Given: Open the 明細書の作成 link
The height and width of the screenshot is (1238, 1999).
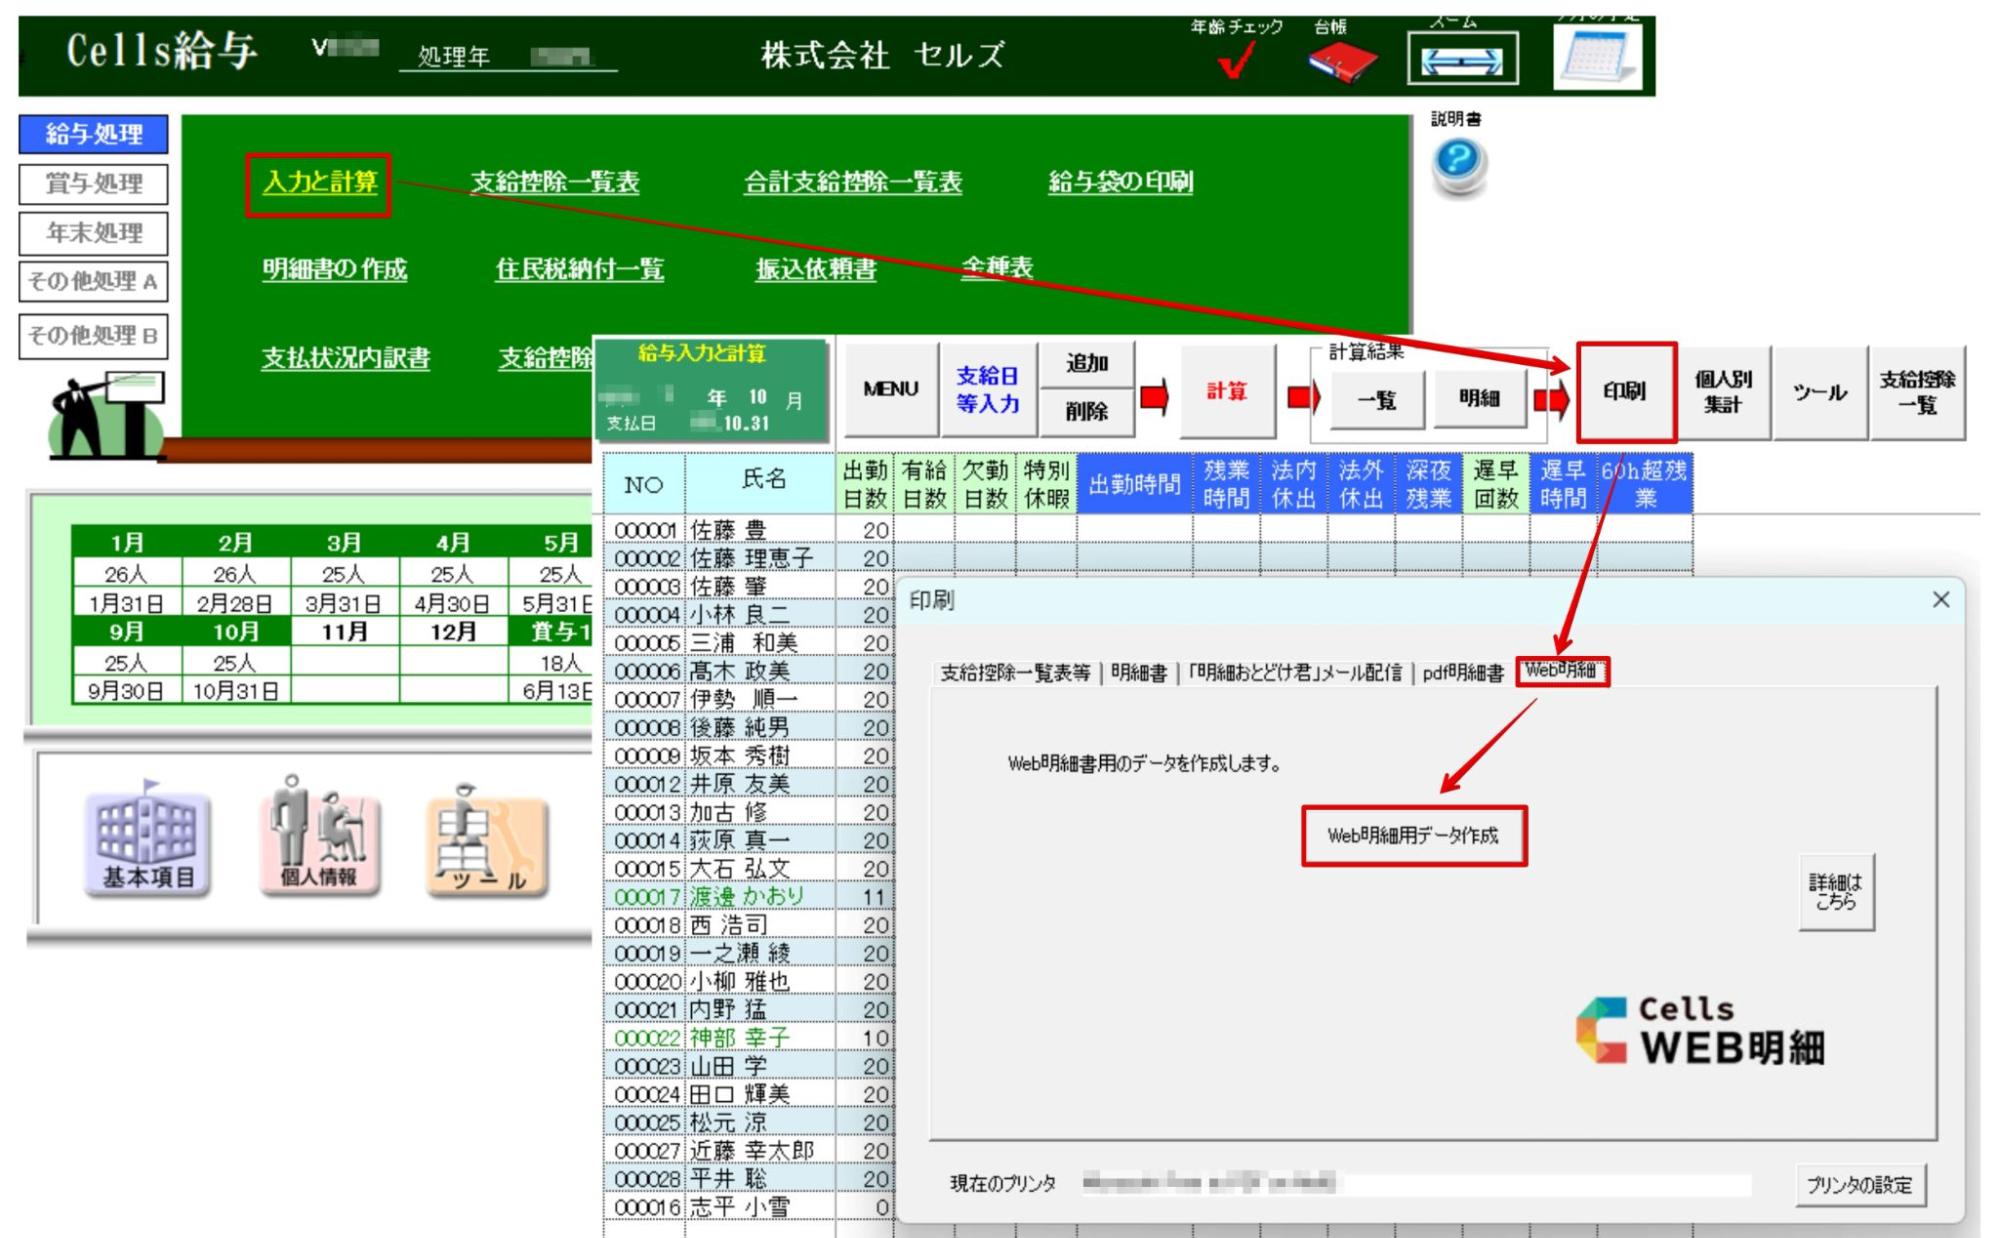Looking at the screenshot, I should click(334, 270).
